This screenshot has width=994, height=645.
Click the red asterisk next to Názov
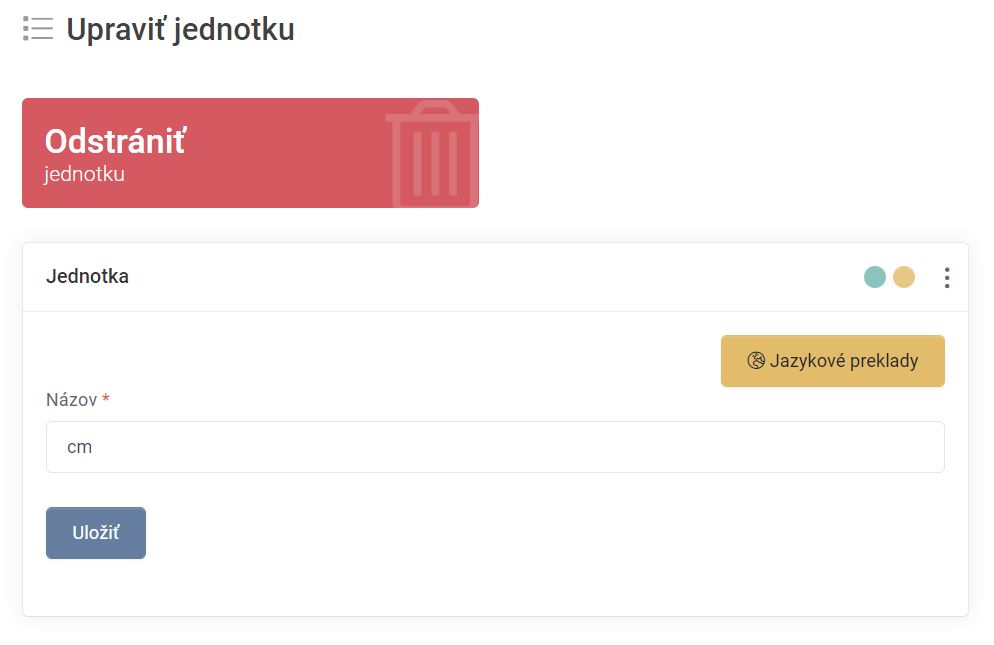point(105,400)
